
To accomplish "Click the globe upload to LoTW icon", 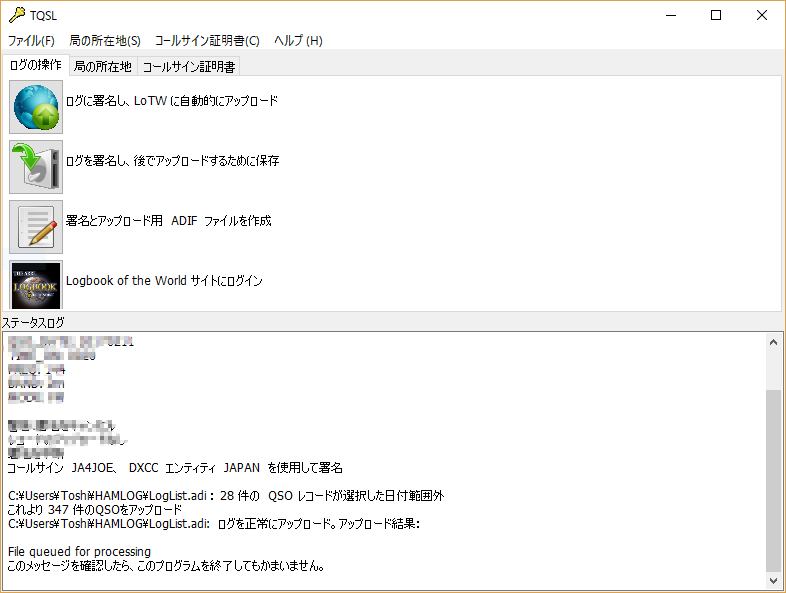I will tap(36, 107).
